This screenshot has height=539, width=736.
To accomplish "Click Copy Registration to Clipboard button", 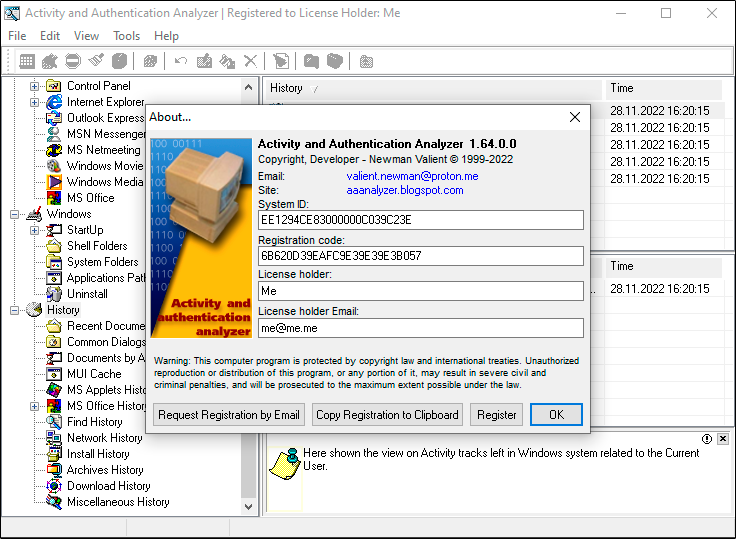I will click(387, 415).
